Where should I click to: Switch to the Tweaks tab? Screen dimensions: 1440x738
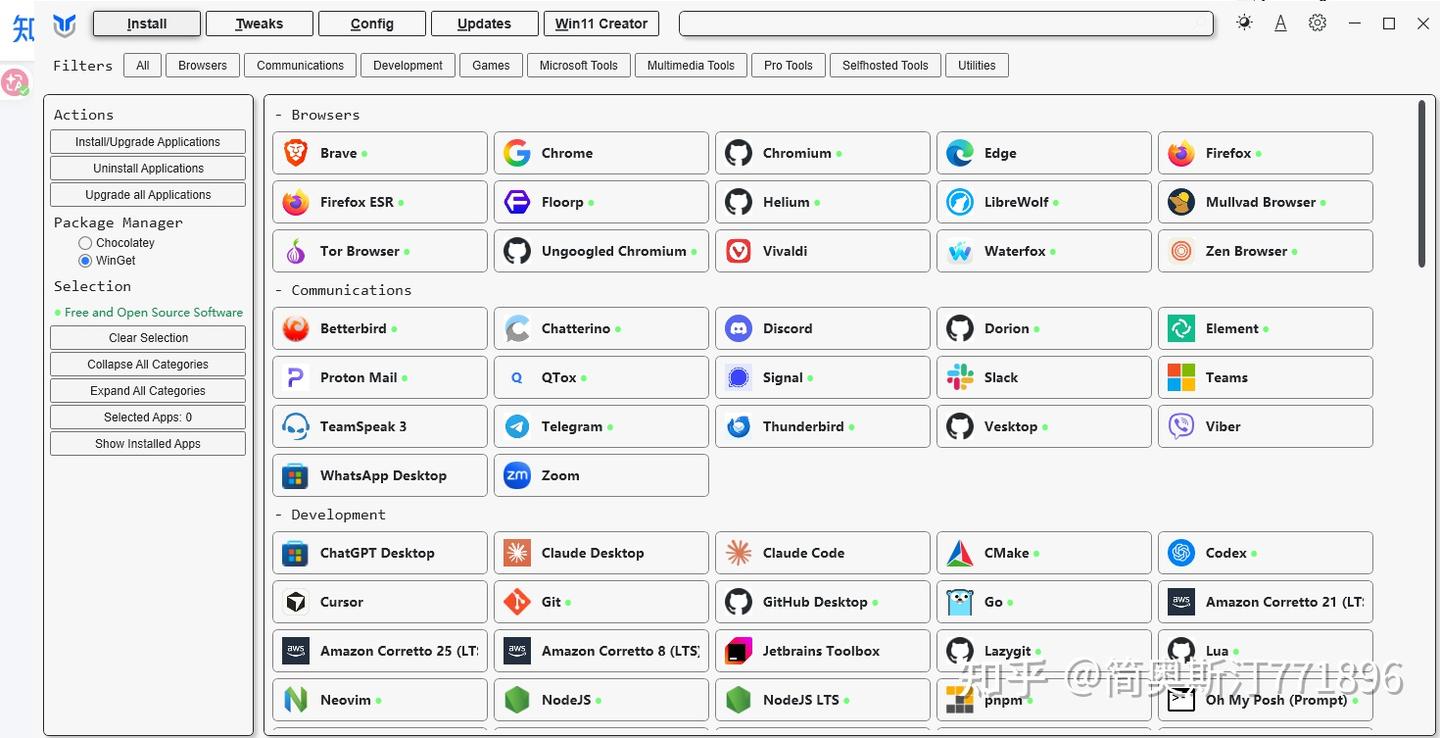(x=260, y=23)
